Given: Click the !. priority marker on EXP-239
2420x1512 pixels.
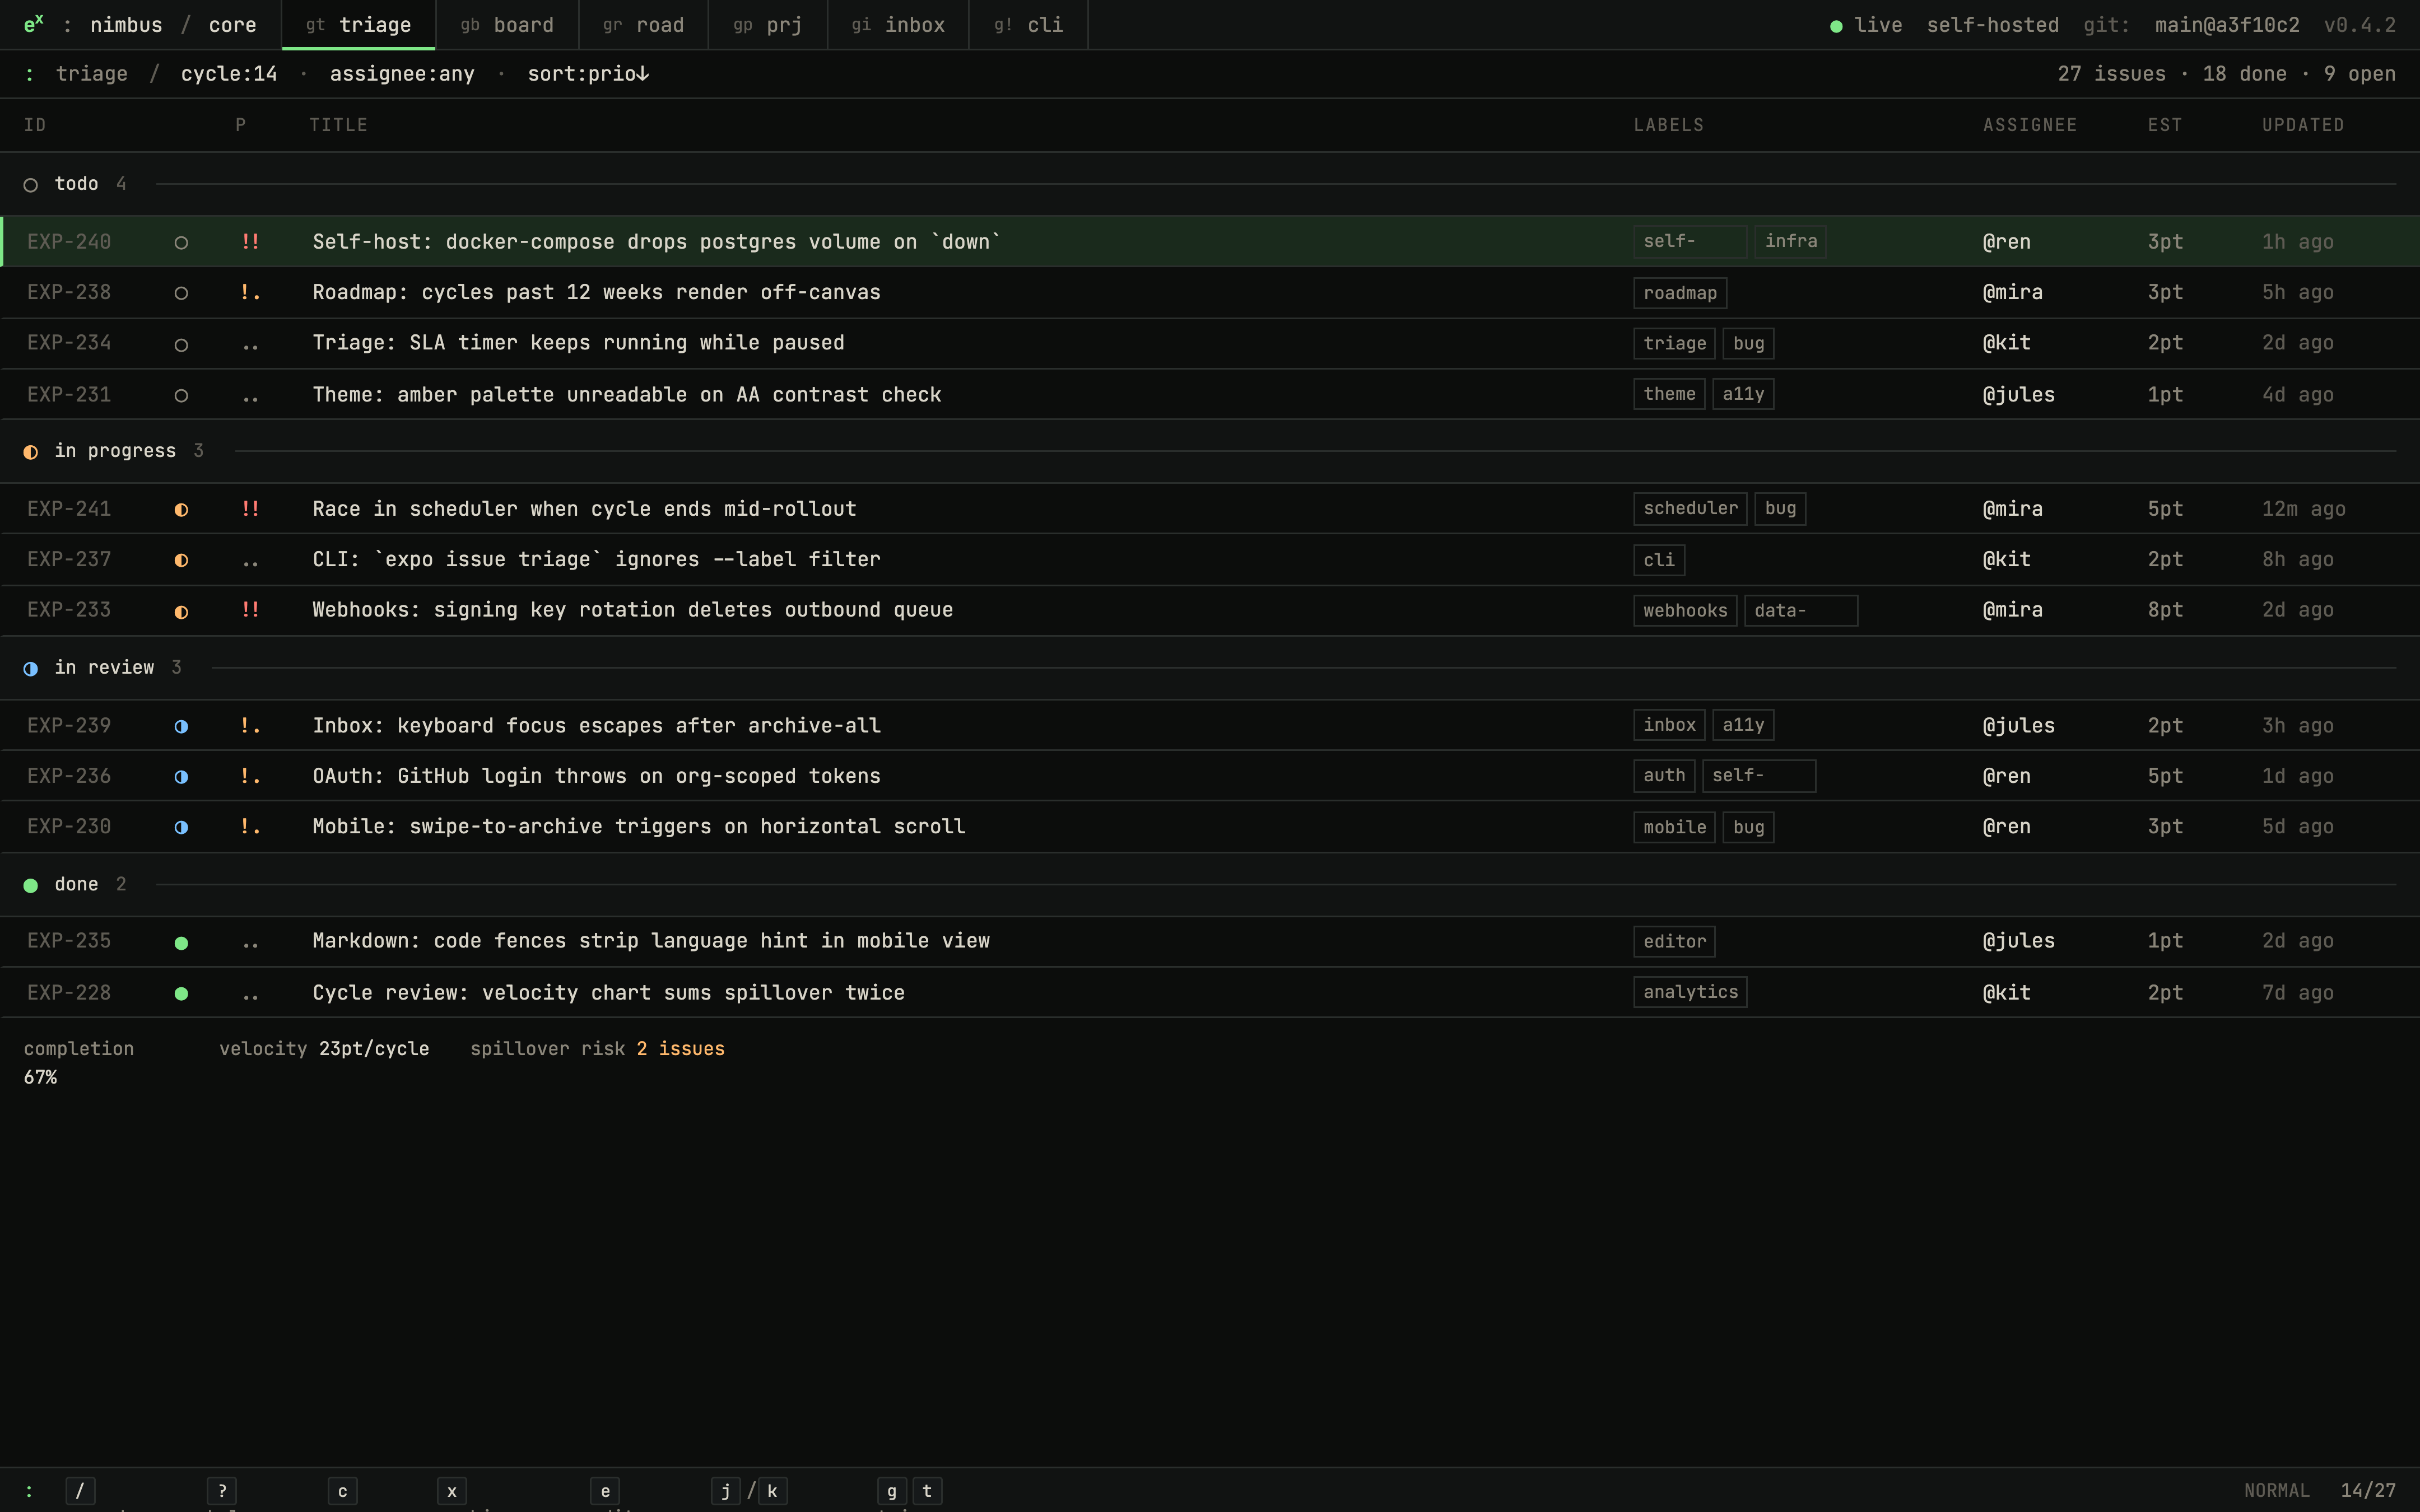Looking at the screenshot, I should coord(250,726).
